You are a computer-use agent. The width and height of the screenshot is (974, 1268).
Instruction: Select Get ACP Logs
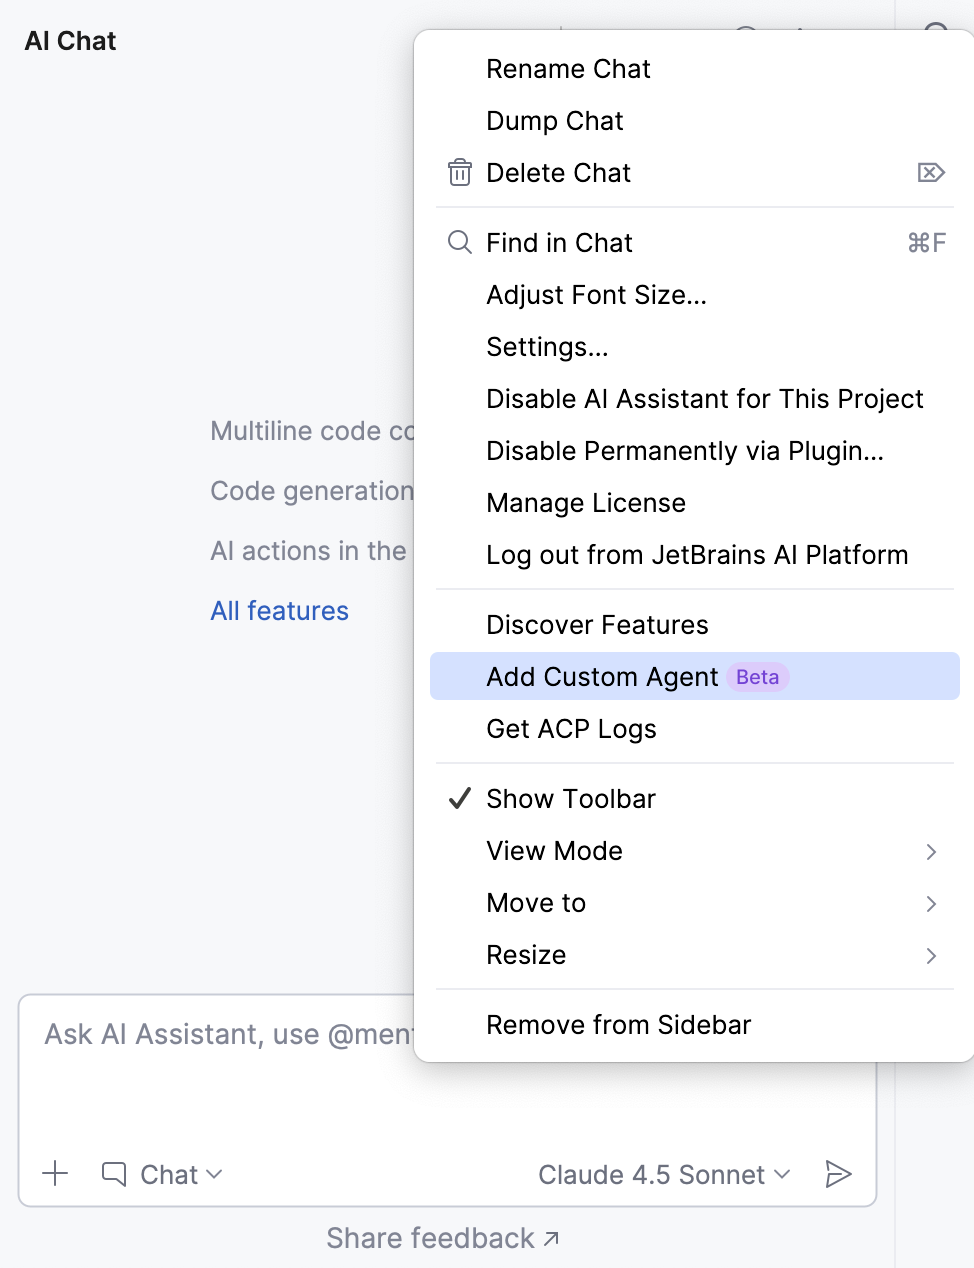point(570,729)
